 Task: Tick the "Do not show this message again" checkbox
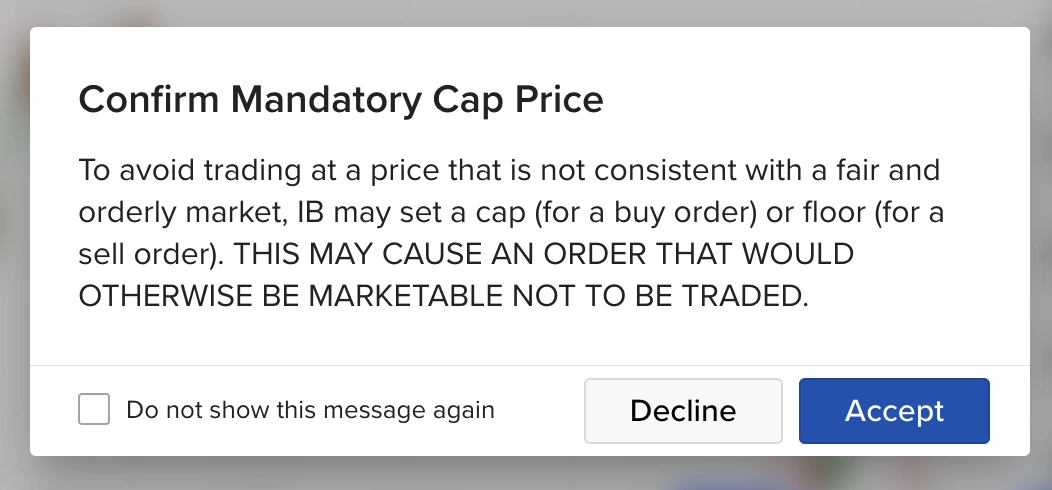tap(94, 409)
